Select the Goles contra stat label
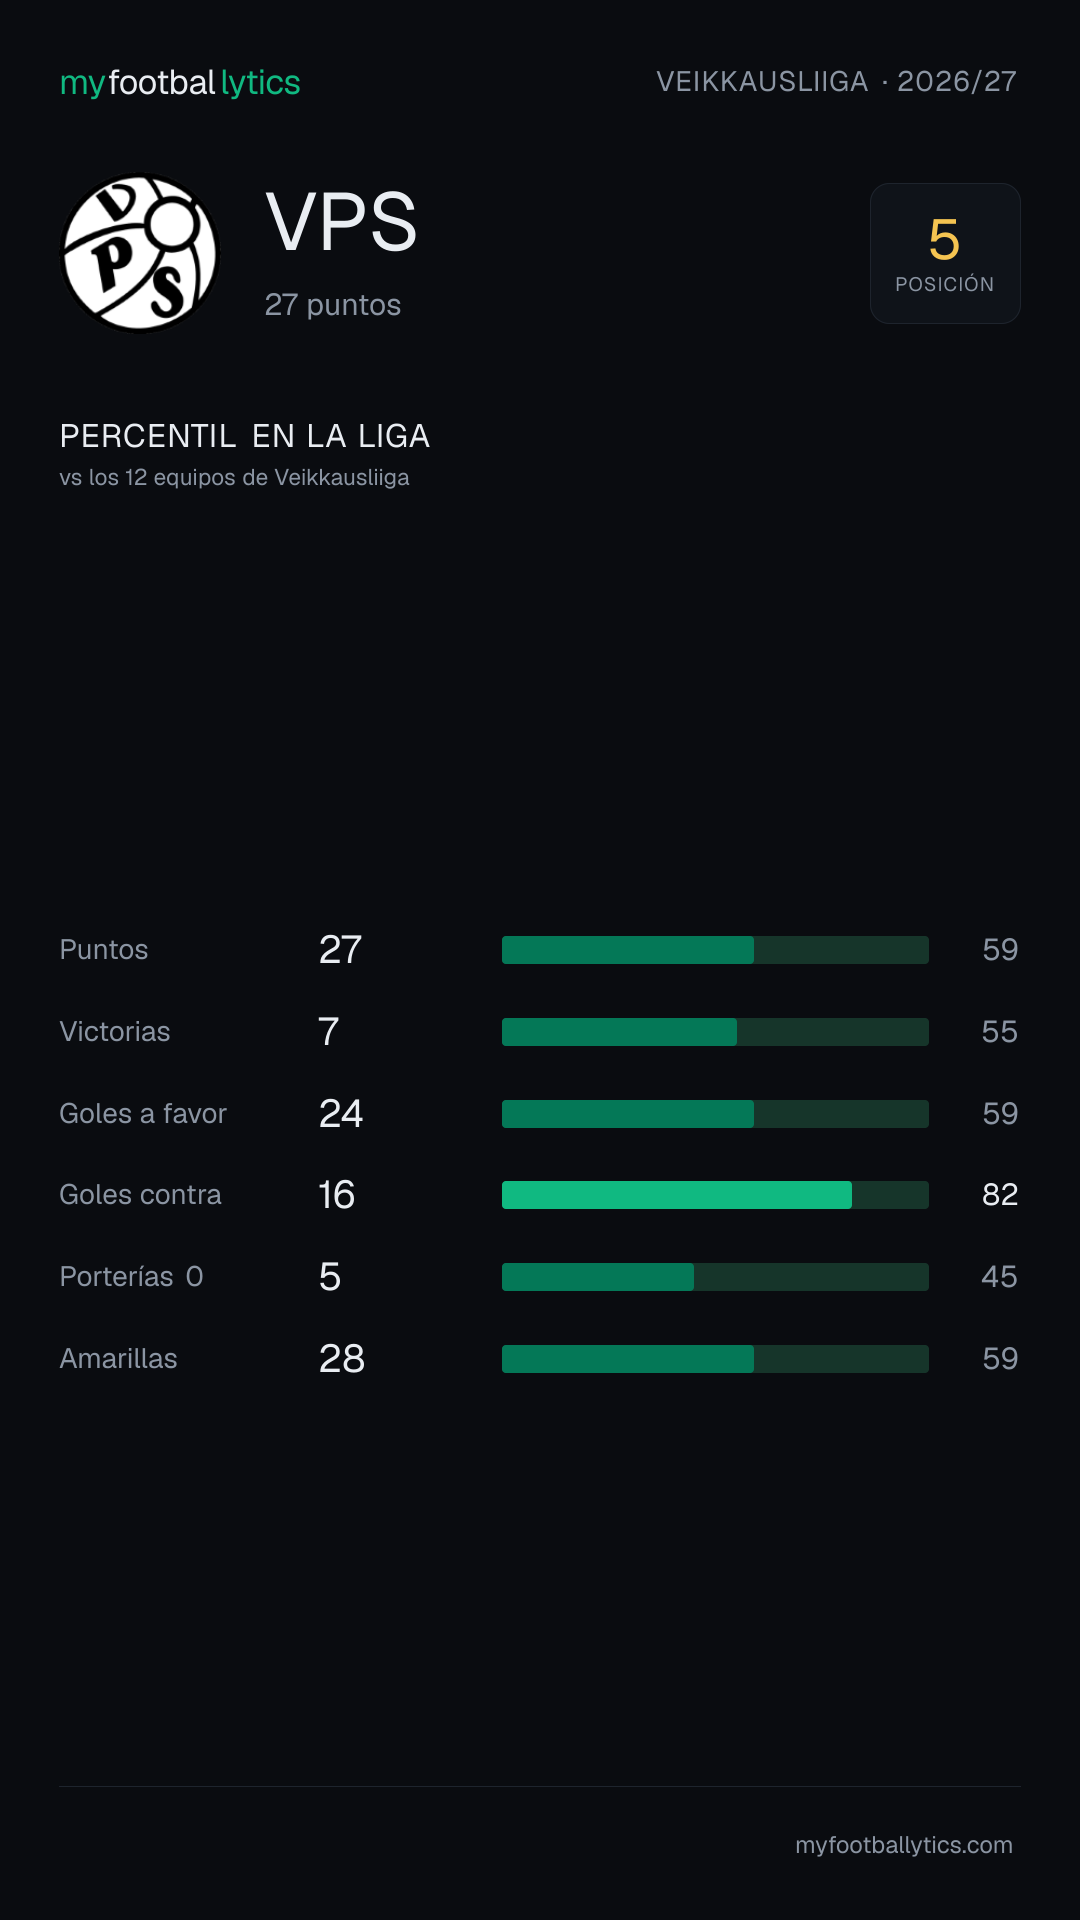 click(141, 1195)
